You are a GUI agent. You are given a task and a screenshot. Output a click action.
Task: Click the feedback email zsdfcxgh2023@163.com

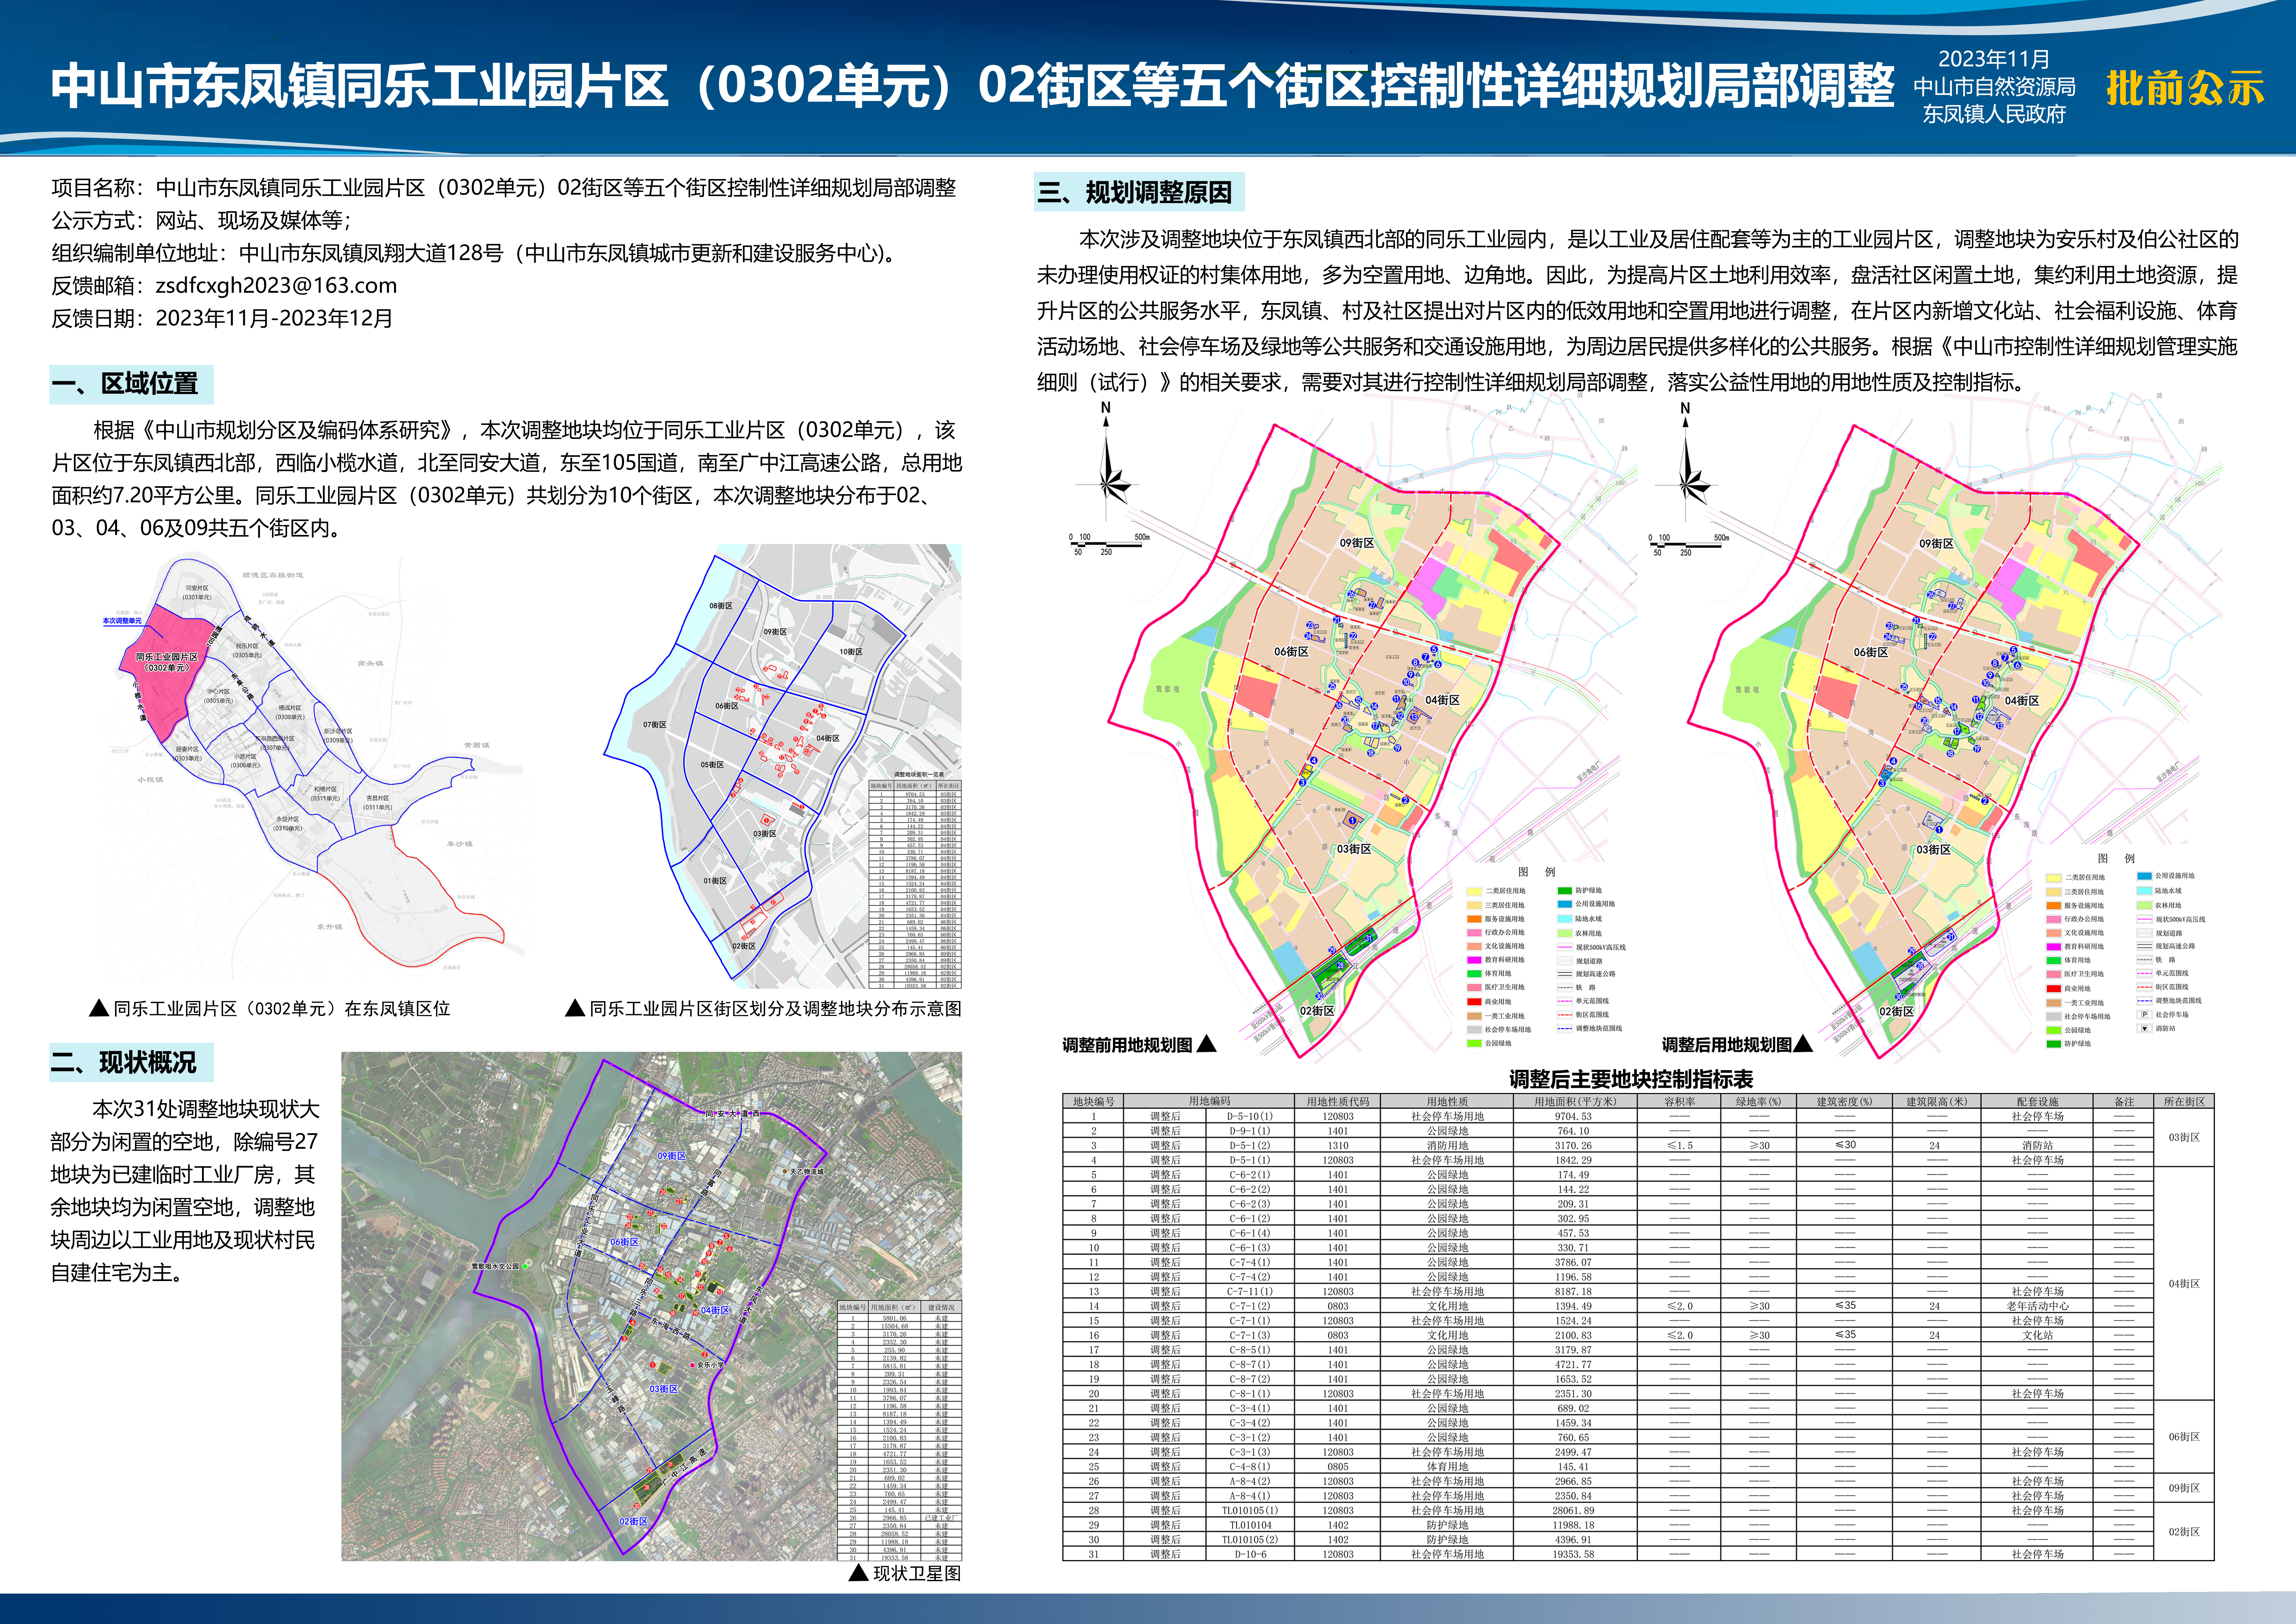pyautogui.click(x=276, y=286)
